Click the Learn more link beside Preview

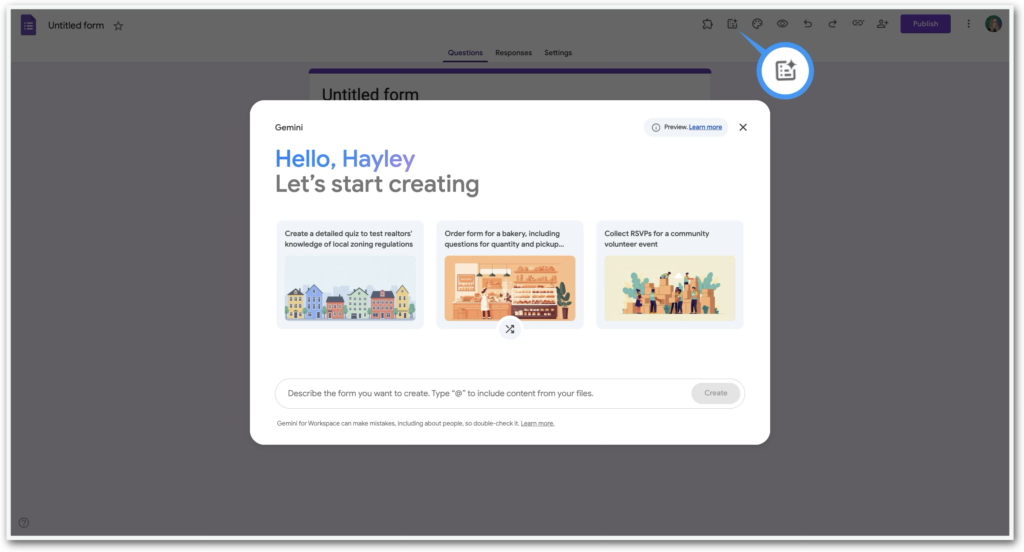[x=705, y=127]
